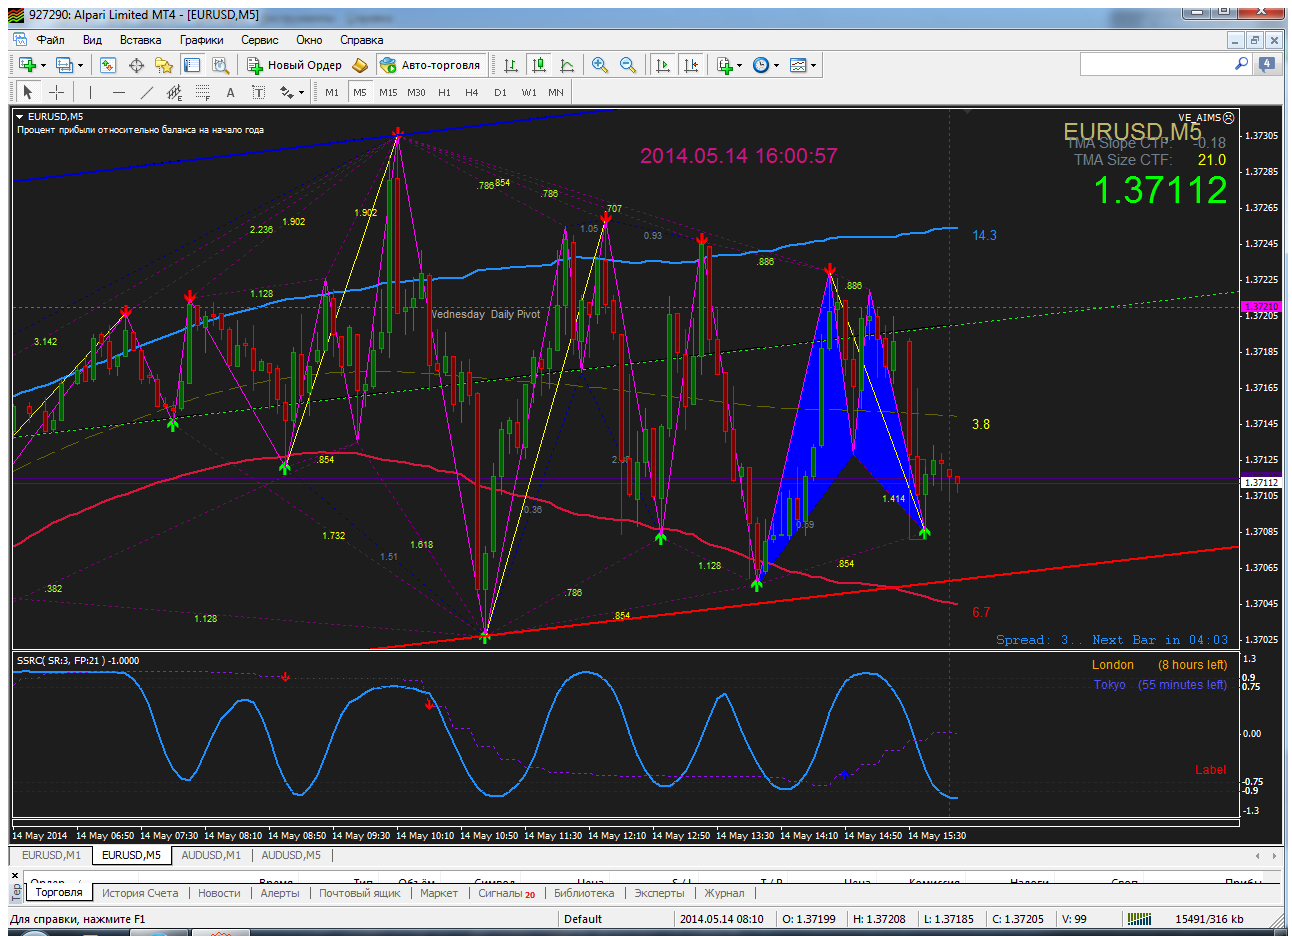The image size is (1292, 936).
Task: Select the horizontal line tool
Action: coord(119,92)
